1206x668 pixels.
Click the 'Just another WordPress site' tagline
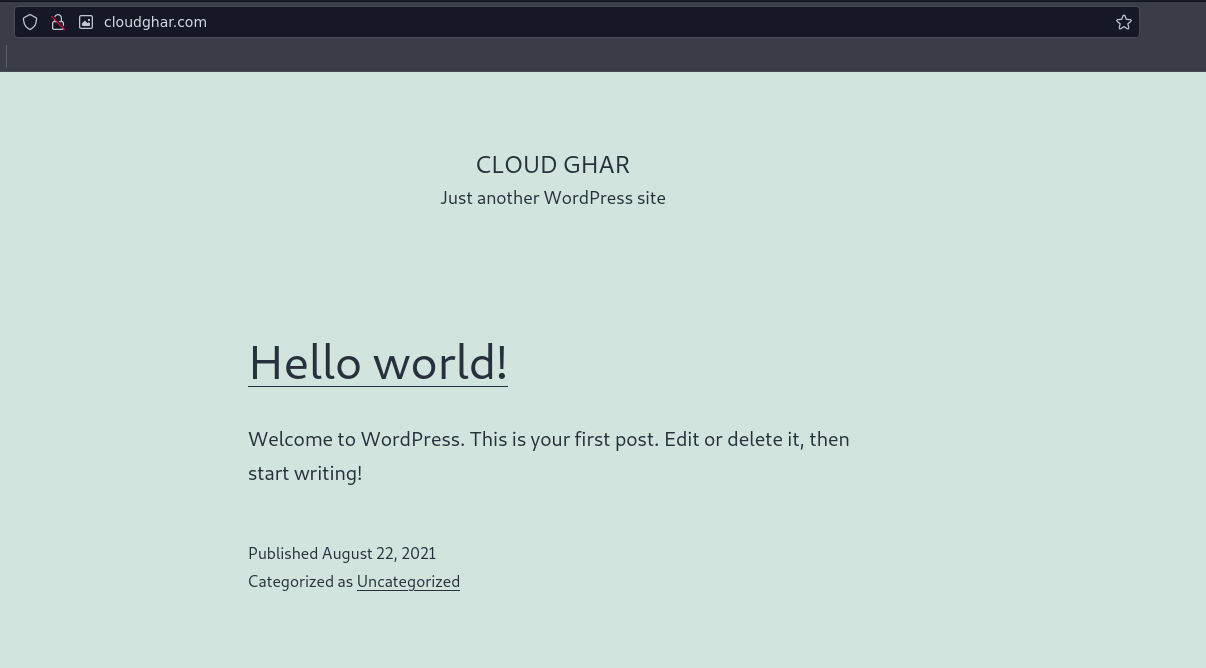[553, 198]
